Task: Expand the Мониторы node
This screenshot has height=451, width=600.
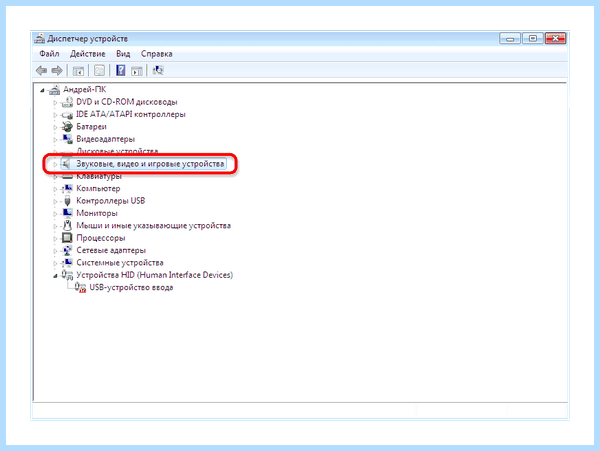Action: tap(55, 213)
